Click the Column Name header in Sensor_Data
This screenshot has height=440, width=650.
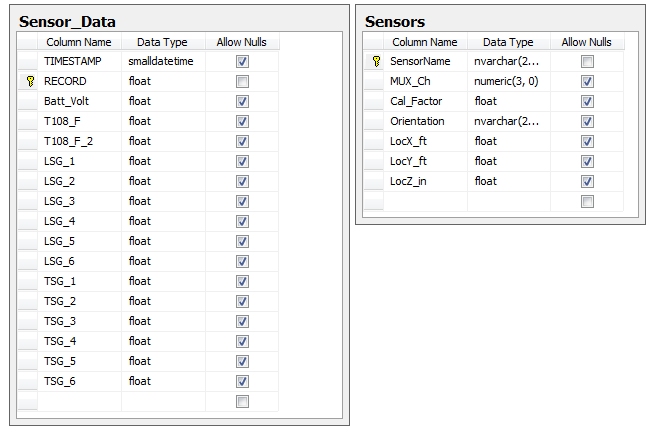click(x=79, y=42)
